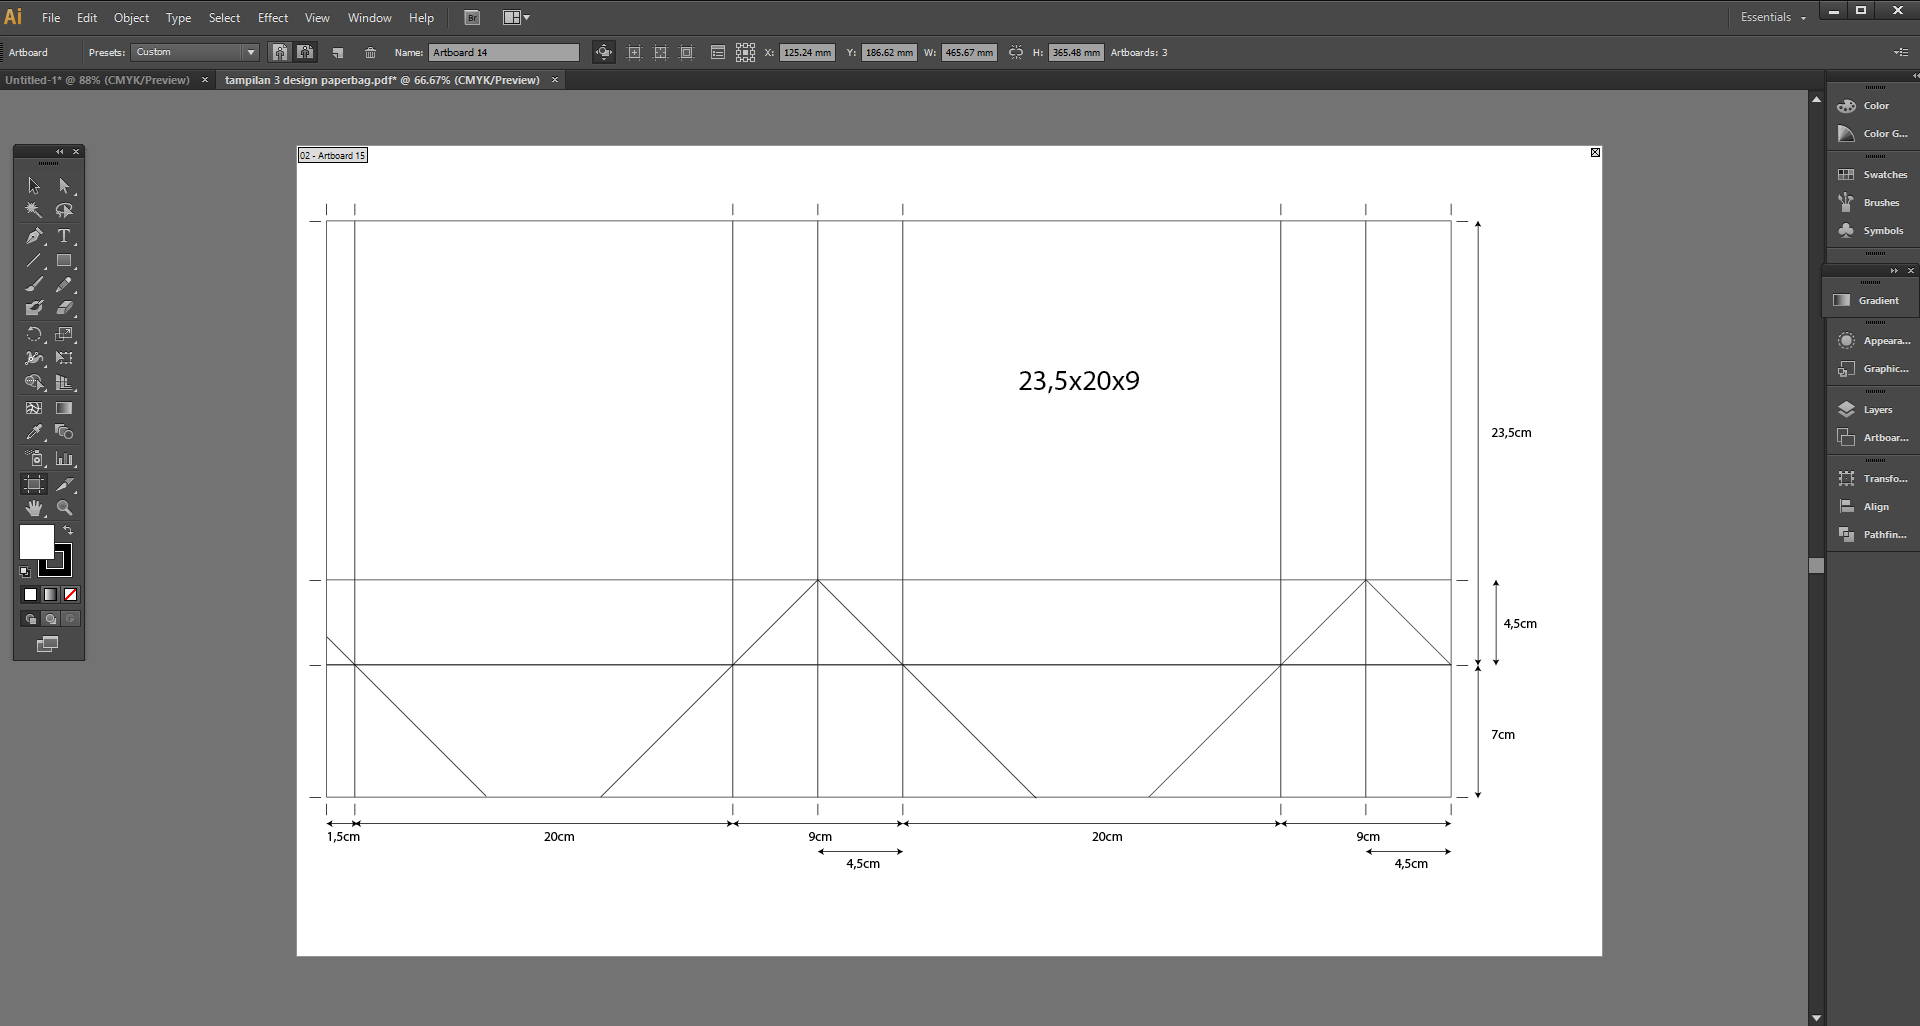Toggle Show Center Mark
Viewport: 1920px width, 1026px height.
(x=634, y=52)
